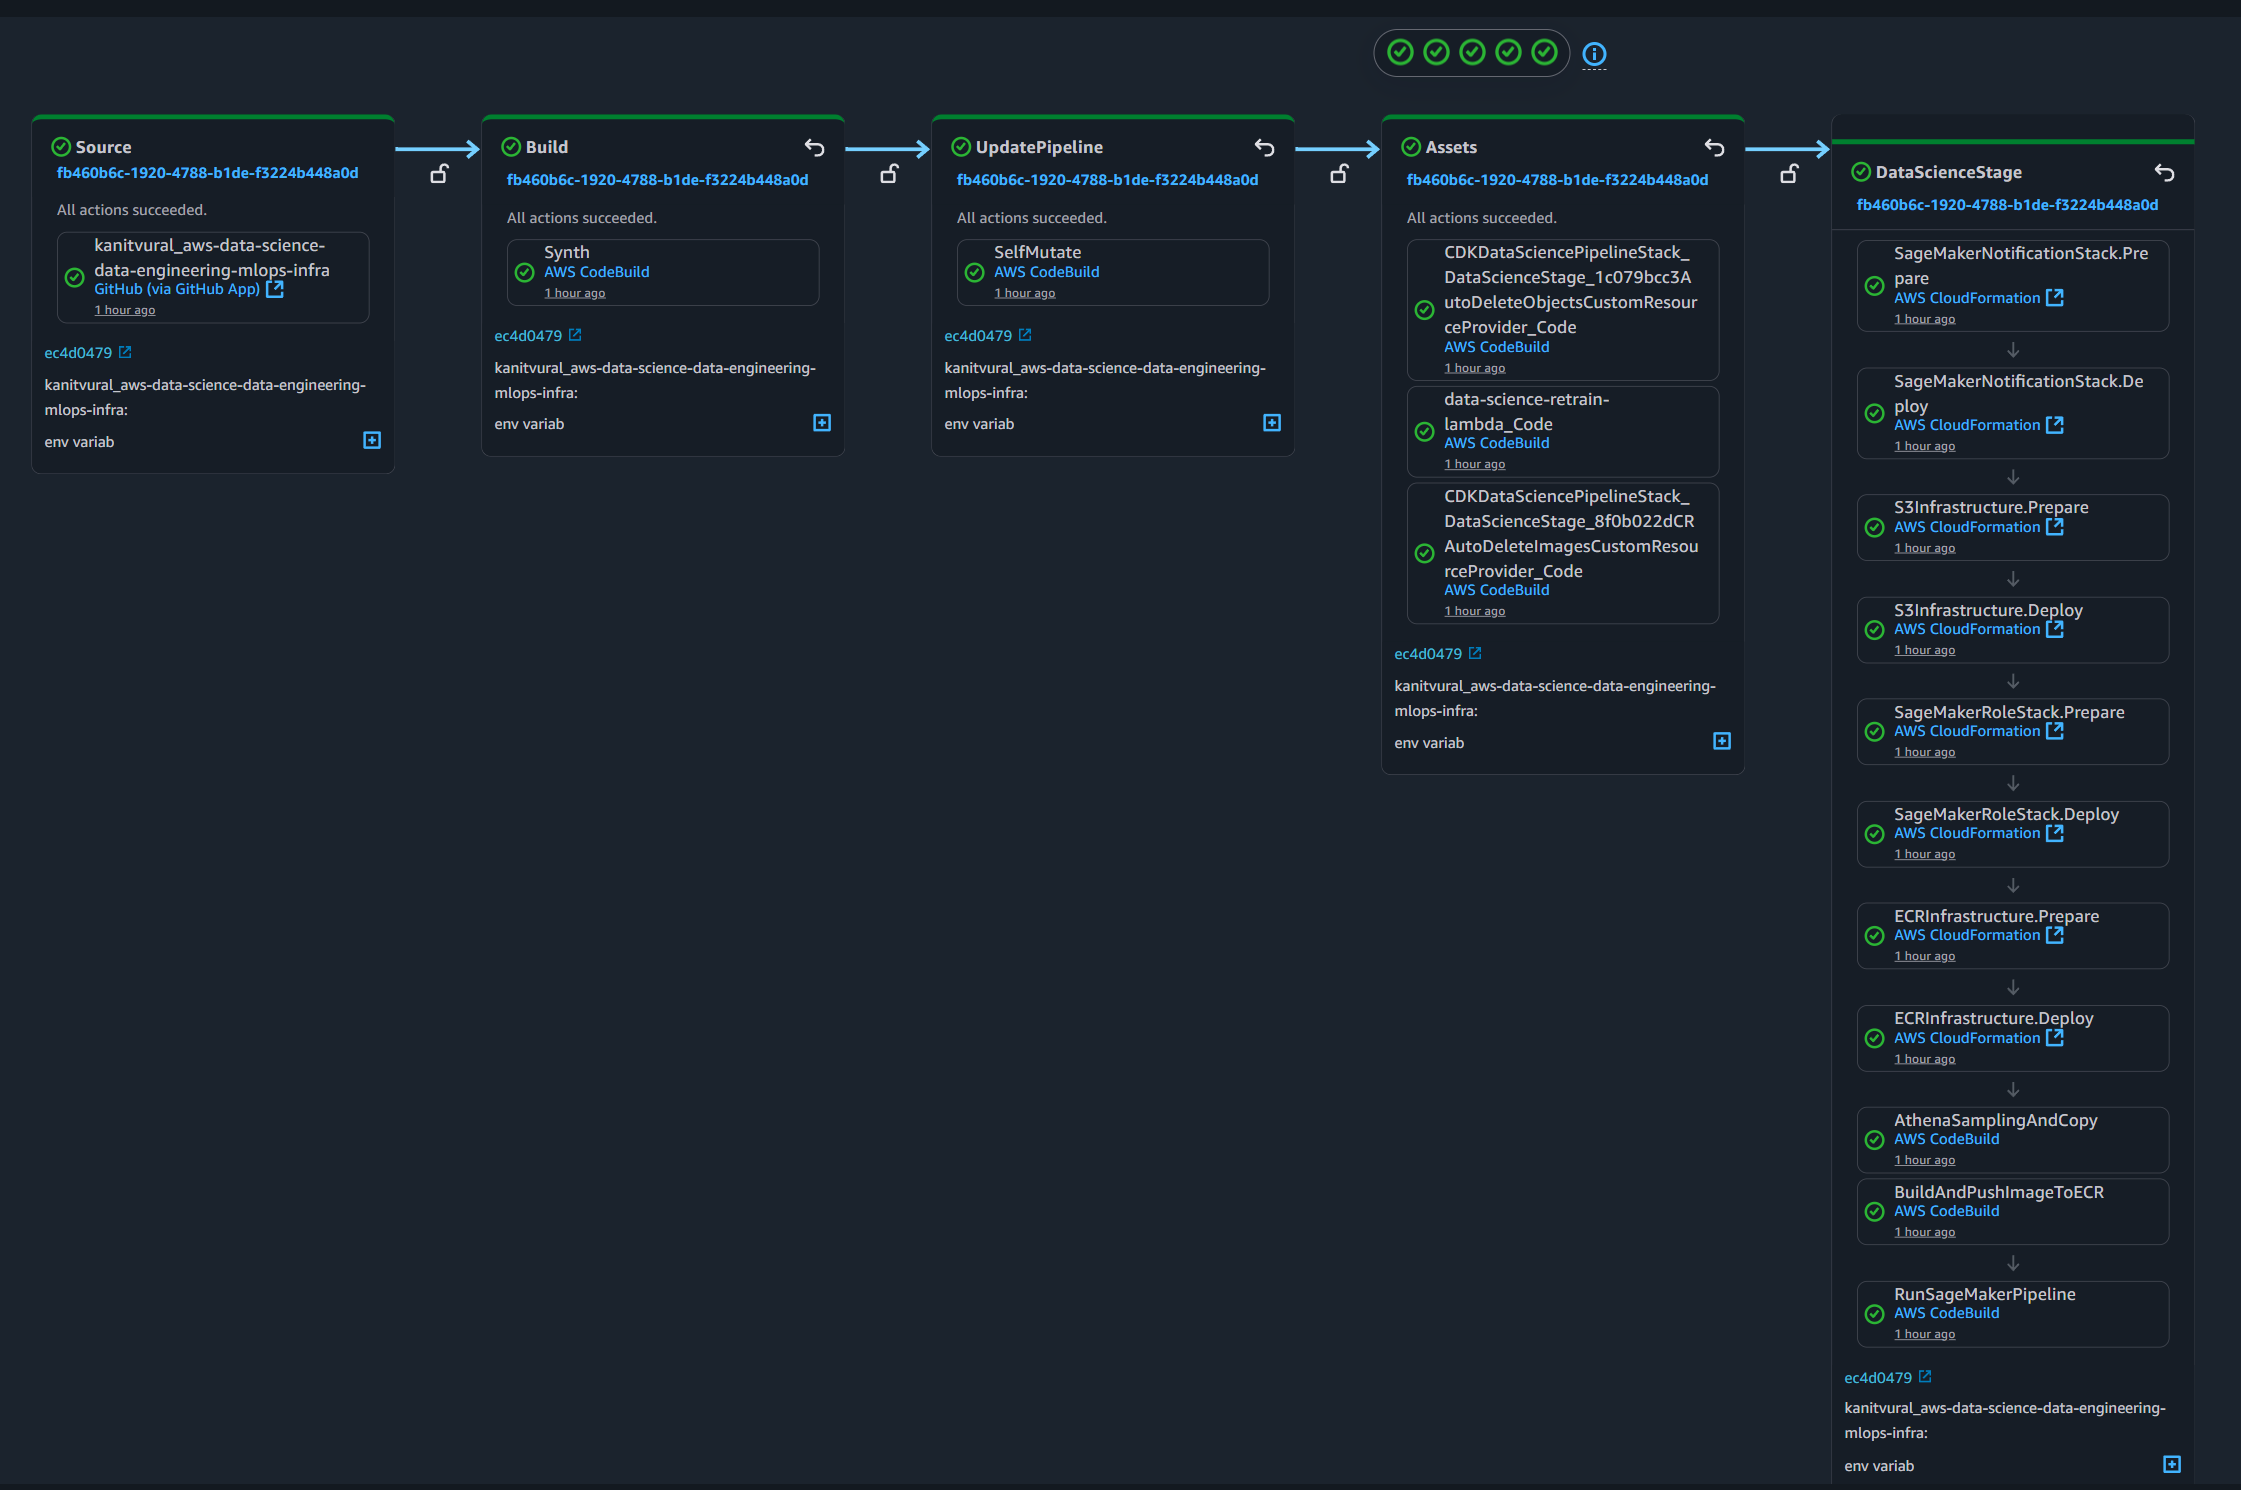Toggle the transition lock between Build and UpdatePipeline
Screen dimensions: 2241x1490
coord(889,174)
